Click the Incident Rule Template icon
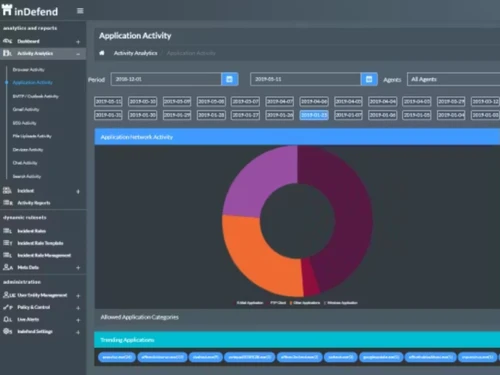Image resolution: width=500 pixels, height=375 pixels. click(7, 243)
